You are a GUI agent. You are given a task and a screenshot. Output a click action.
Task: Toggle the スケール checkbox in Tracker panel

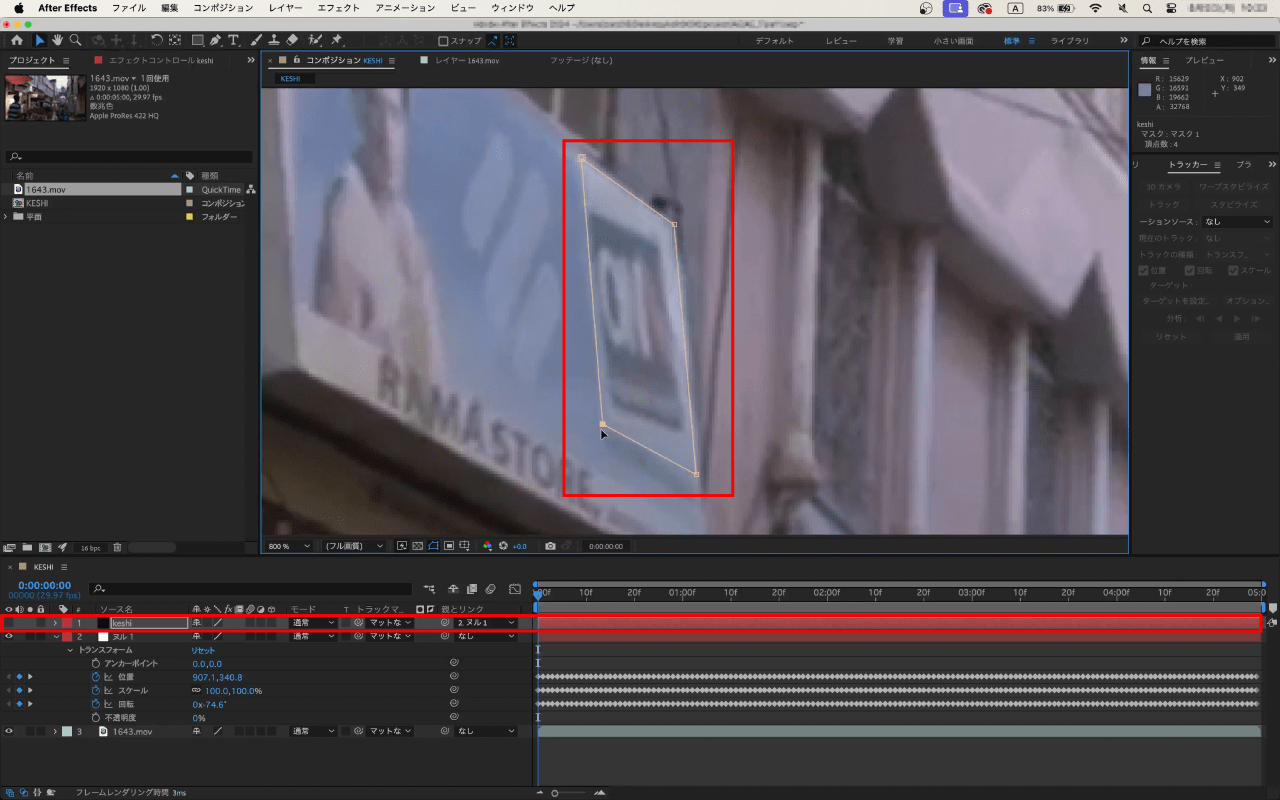click(1233, 270)
